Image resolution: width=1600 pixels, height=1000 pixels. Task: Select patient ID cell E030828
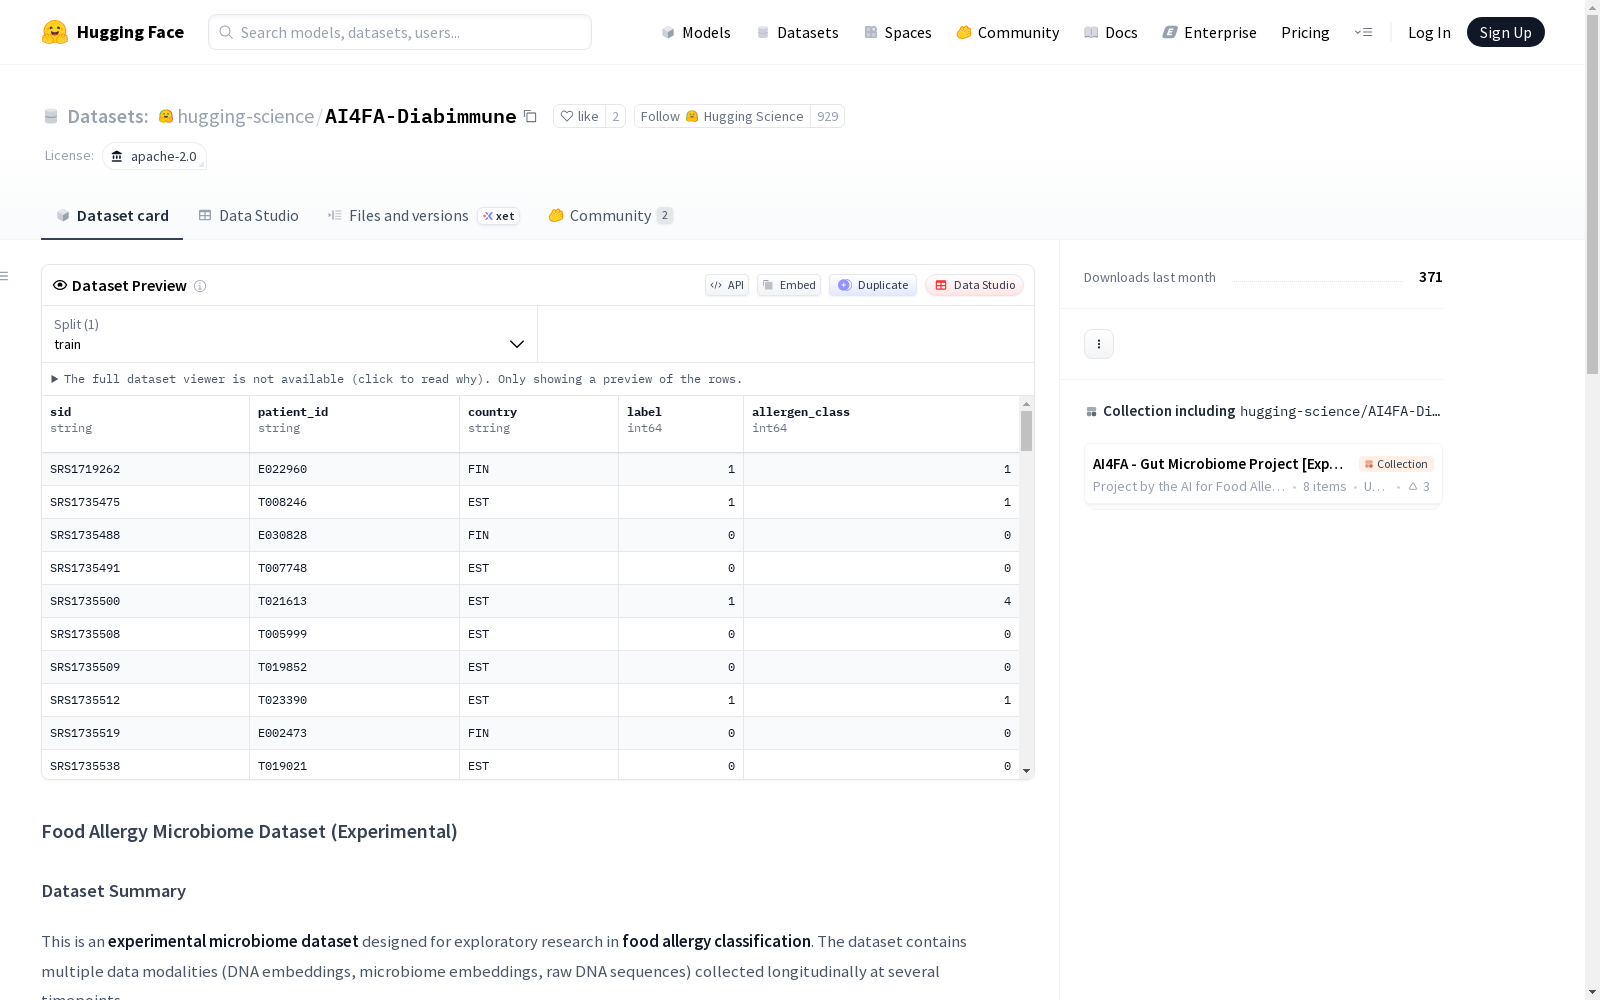click(354, 535)
